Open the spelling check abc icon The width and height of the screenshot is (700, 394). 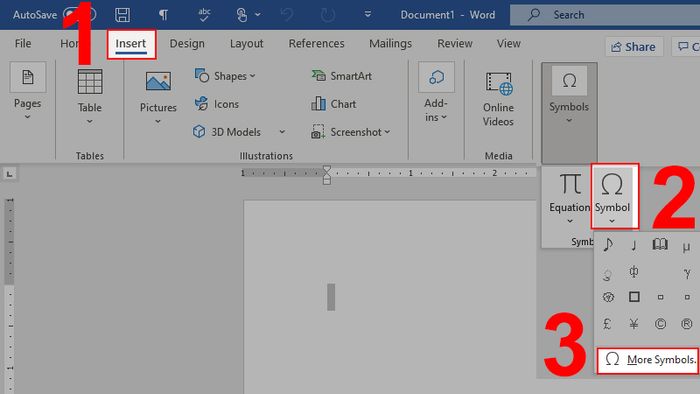[x=204, y=15]
